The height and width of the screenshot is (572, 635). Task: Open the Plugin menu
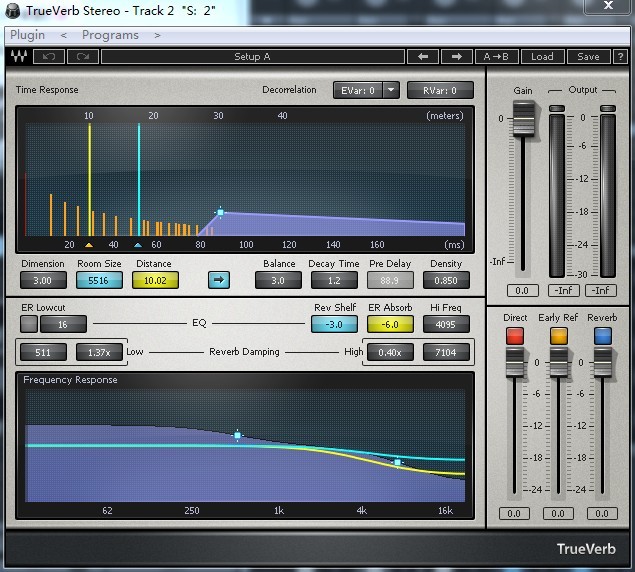coord(28,35)
